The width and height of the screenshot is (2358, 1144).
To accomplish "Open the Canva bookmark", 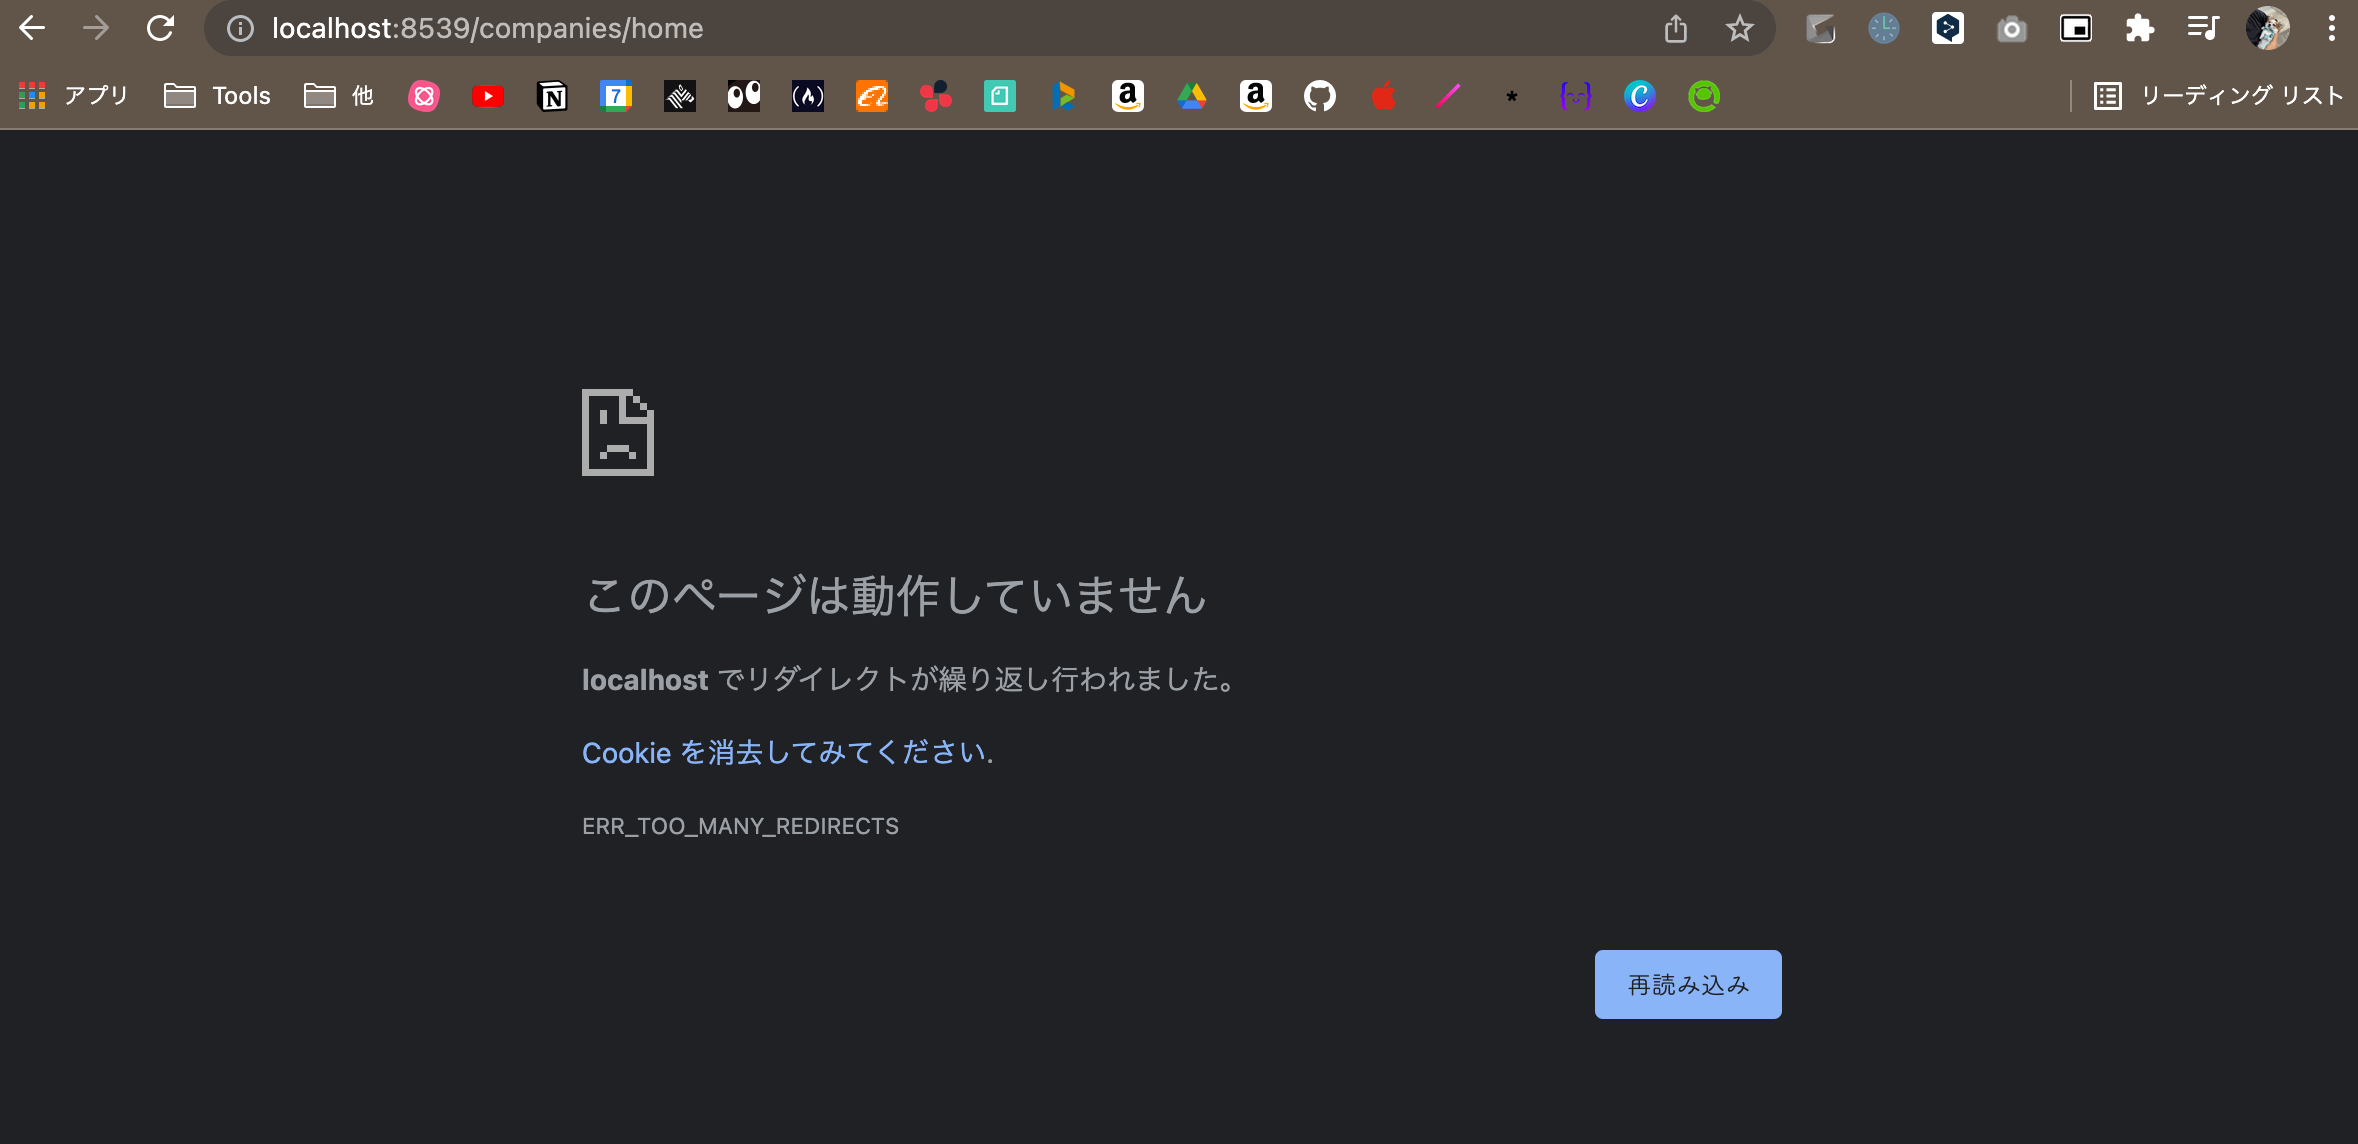I will click(1639, 96).
